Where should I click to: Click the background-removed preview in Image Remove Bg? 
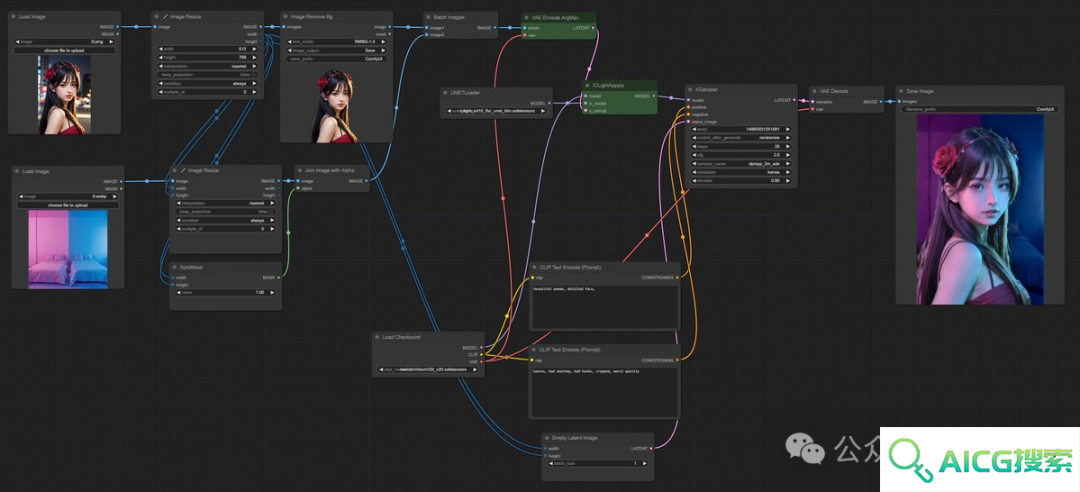(335, 105)
